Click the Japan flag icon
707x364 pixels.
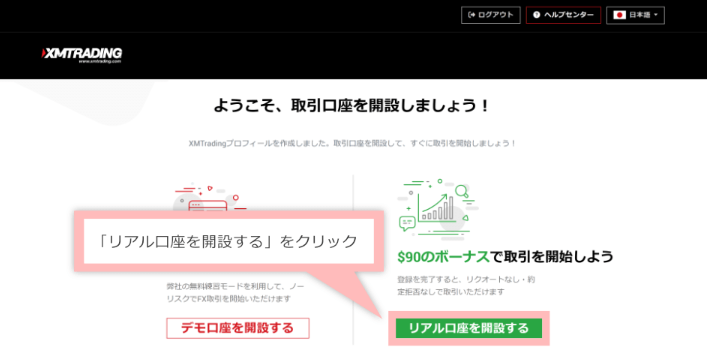tap(620, 15)
